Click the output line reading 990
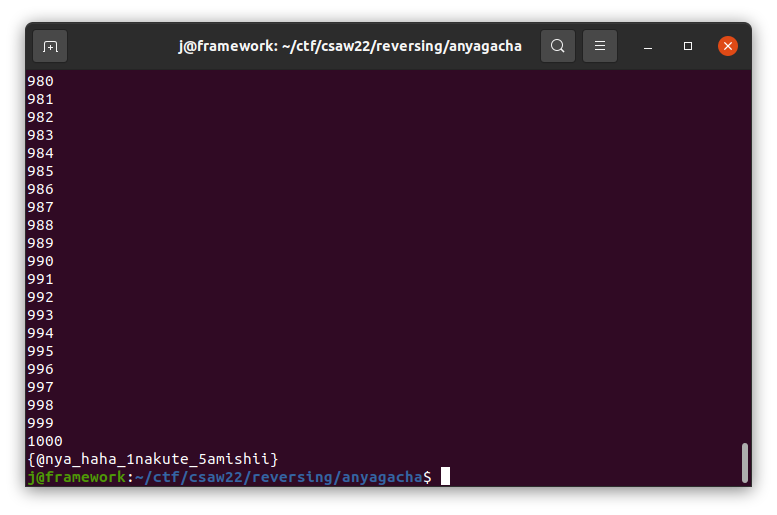Screen dimensions: 777x515 [41, 261]
